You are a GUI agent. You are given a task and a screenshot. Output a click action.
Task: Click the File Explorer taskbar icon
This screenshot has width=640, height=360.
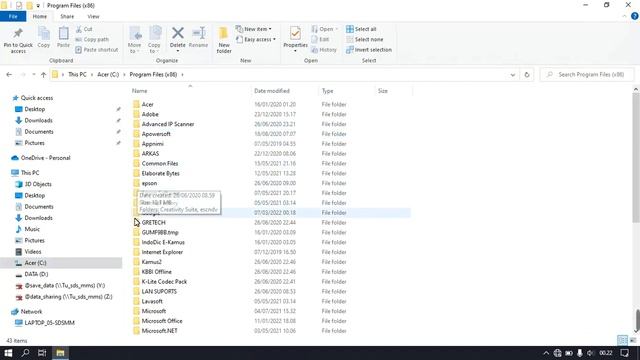coord(60,353)
